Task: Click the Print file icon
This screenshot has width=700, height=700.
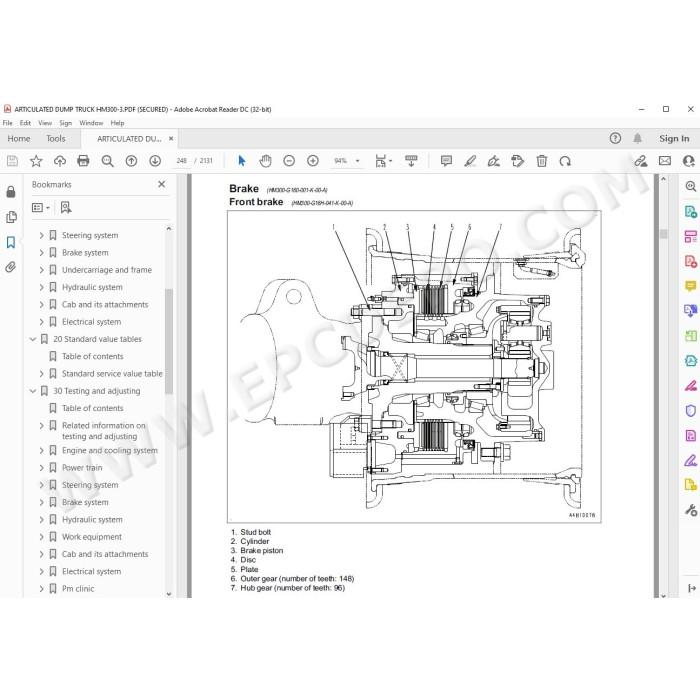Action: click(83, 161)
